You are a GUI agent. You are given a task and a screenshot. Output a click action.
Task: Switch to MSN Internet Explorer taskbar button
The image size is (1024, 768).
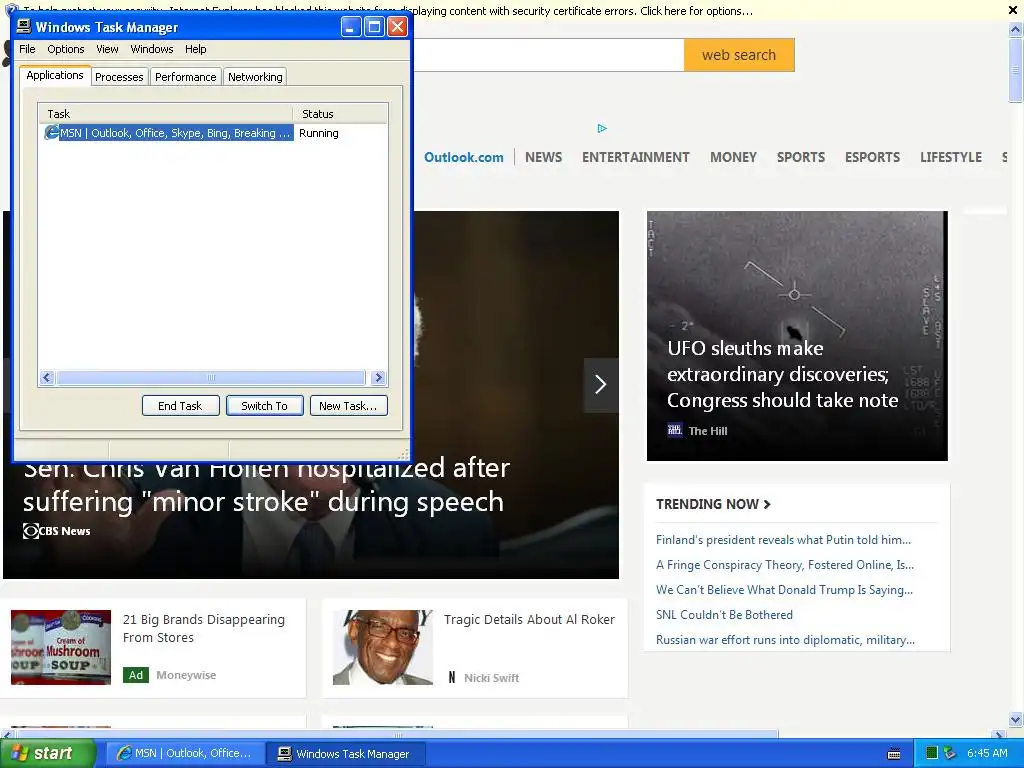click(185, 753)
